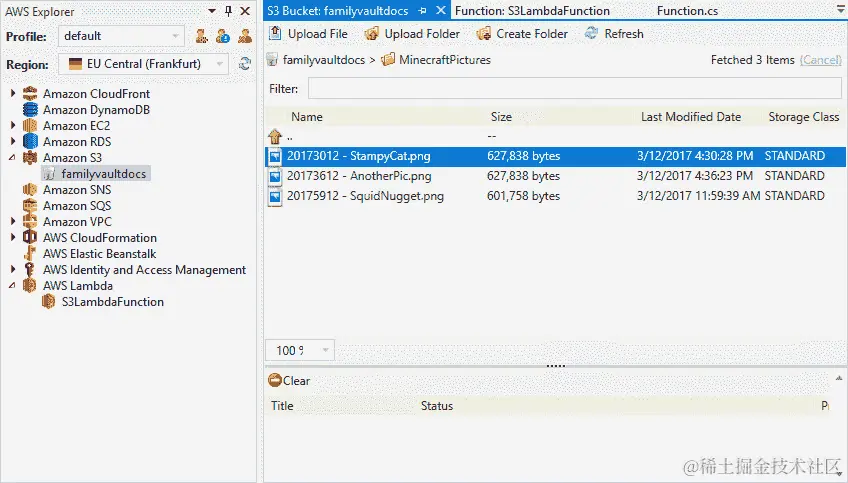This screenshot has height=483, width=848.
Task: Refresh the AWS Explorer region view icon
Action: pyautogui.click(x=244, y=64)
